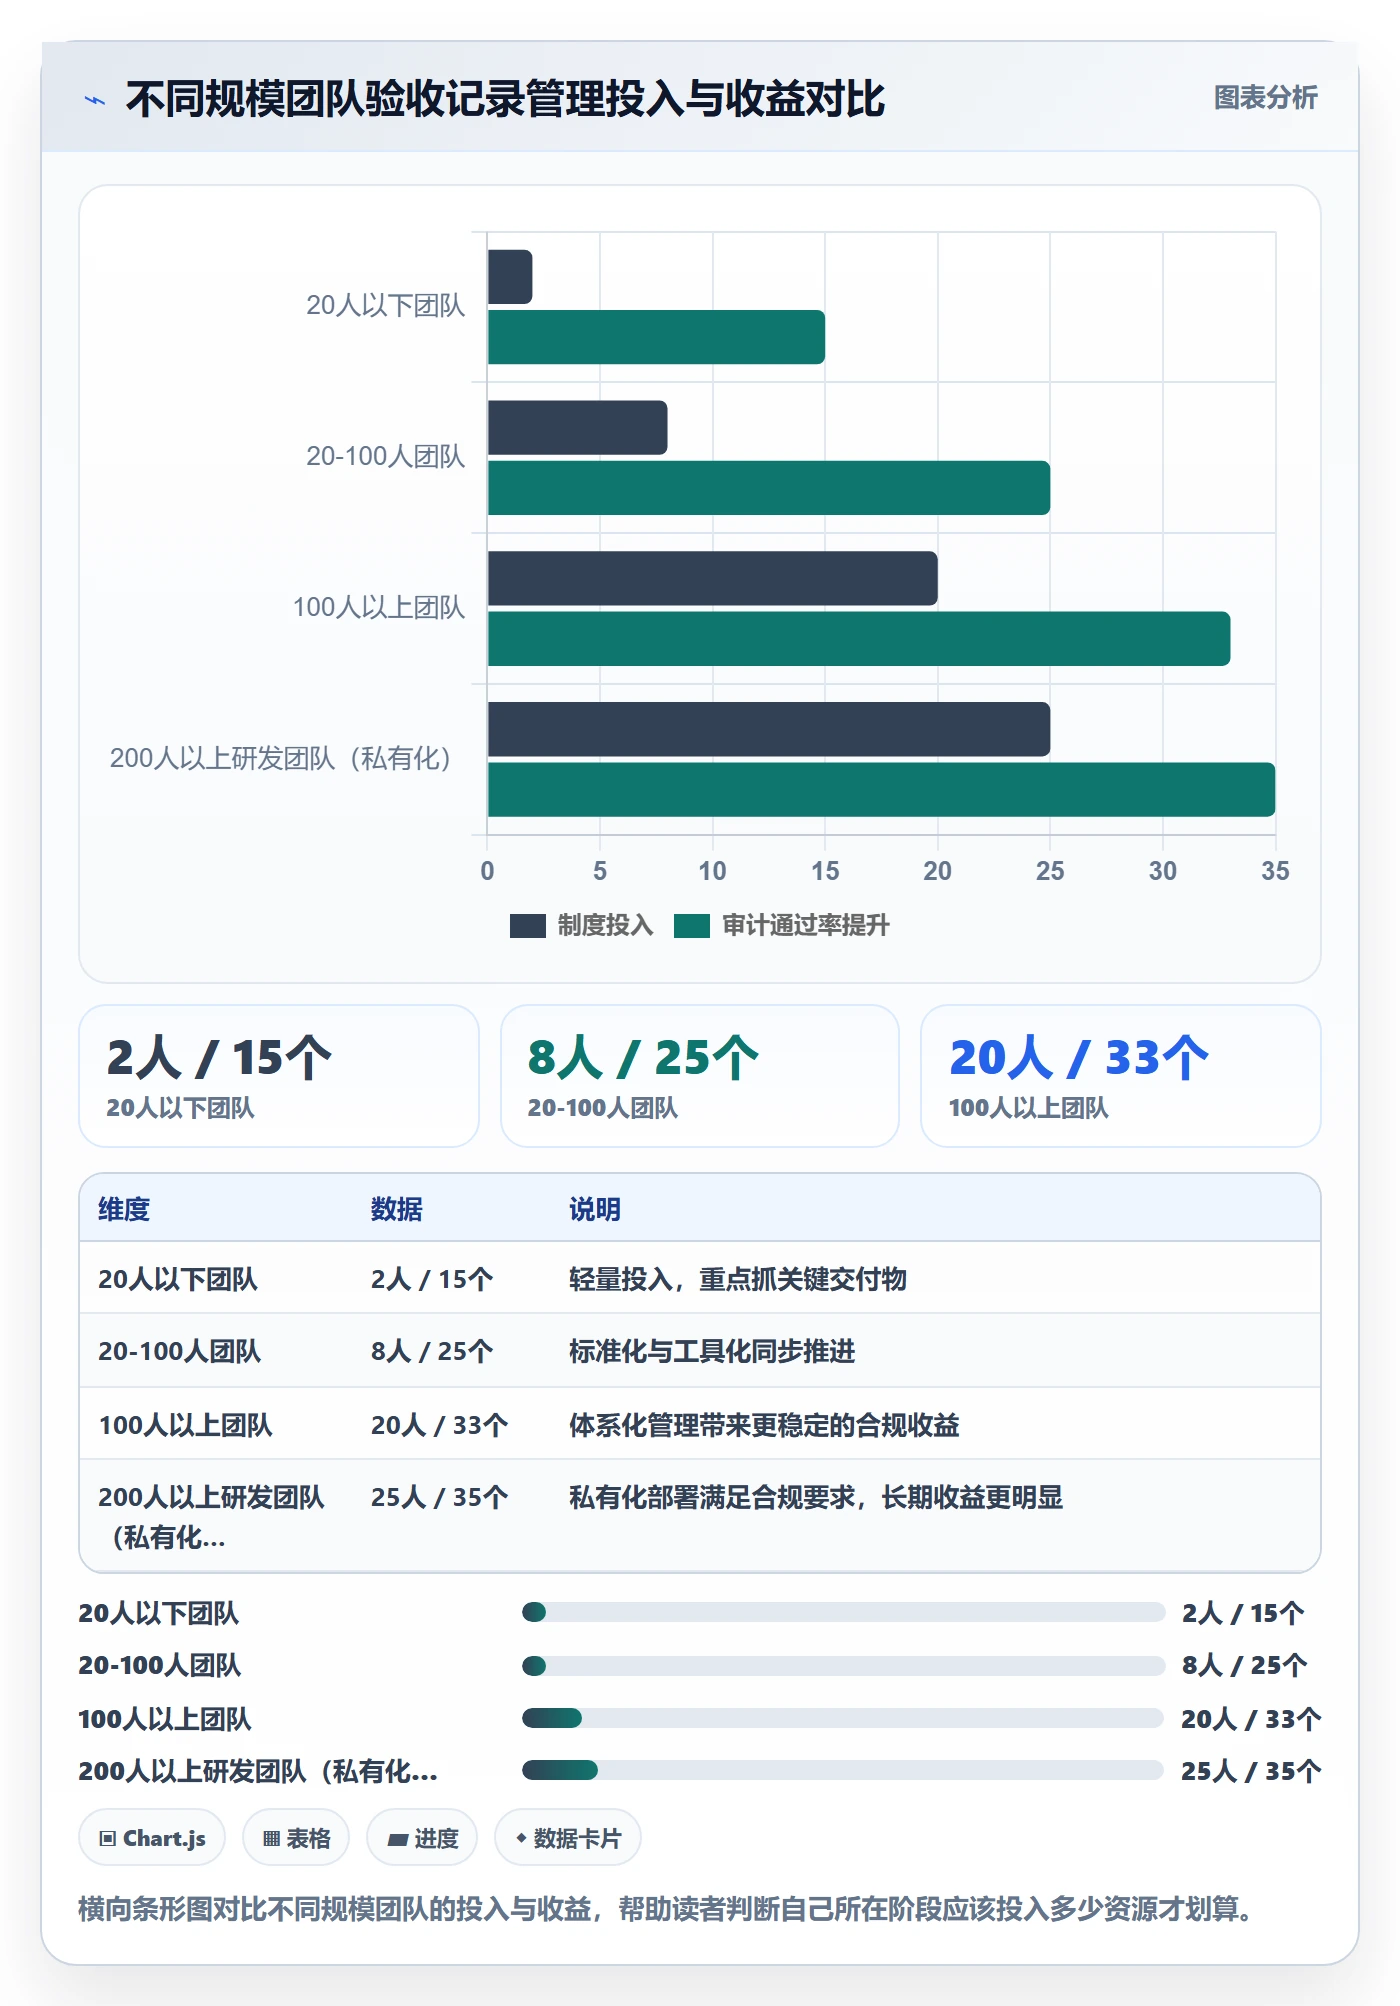Click the dark bar for 20人以下团队
Screen dimensions: 1400x2006
coord(510,277)
